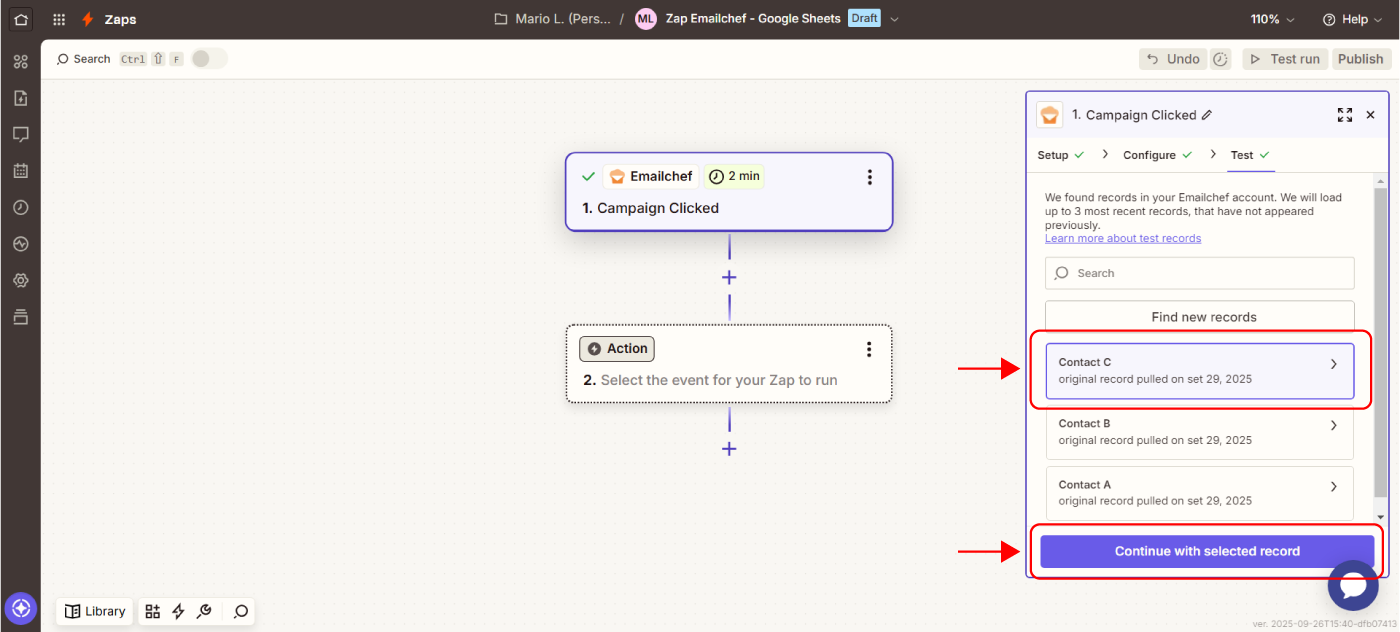The height and width of the screenshot is (632, 1400).
Task: Open the chat support bubble
Action: tap(1352, 586)
